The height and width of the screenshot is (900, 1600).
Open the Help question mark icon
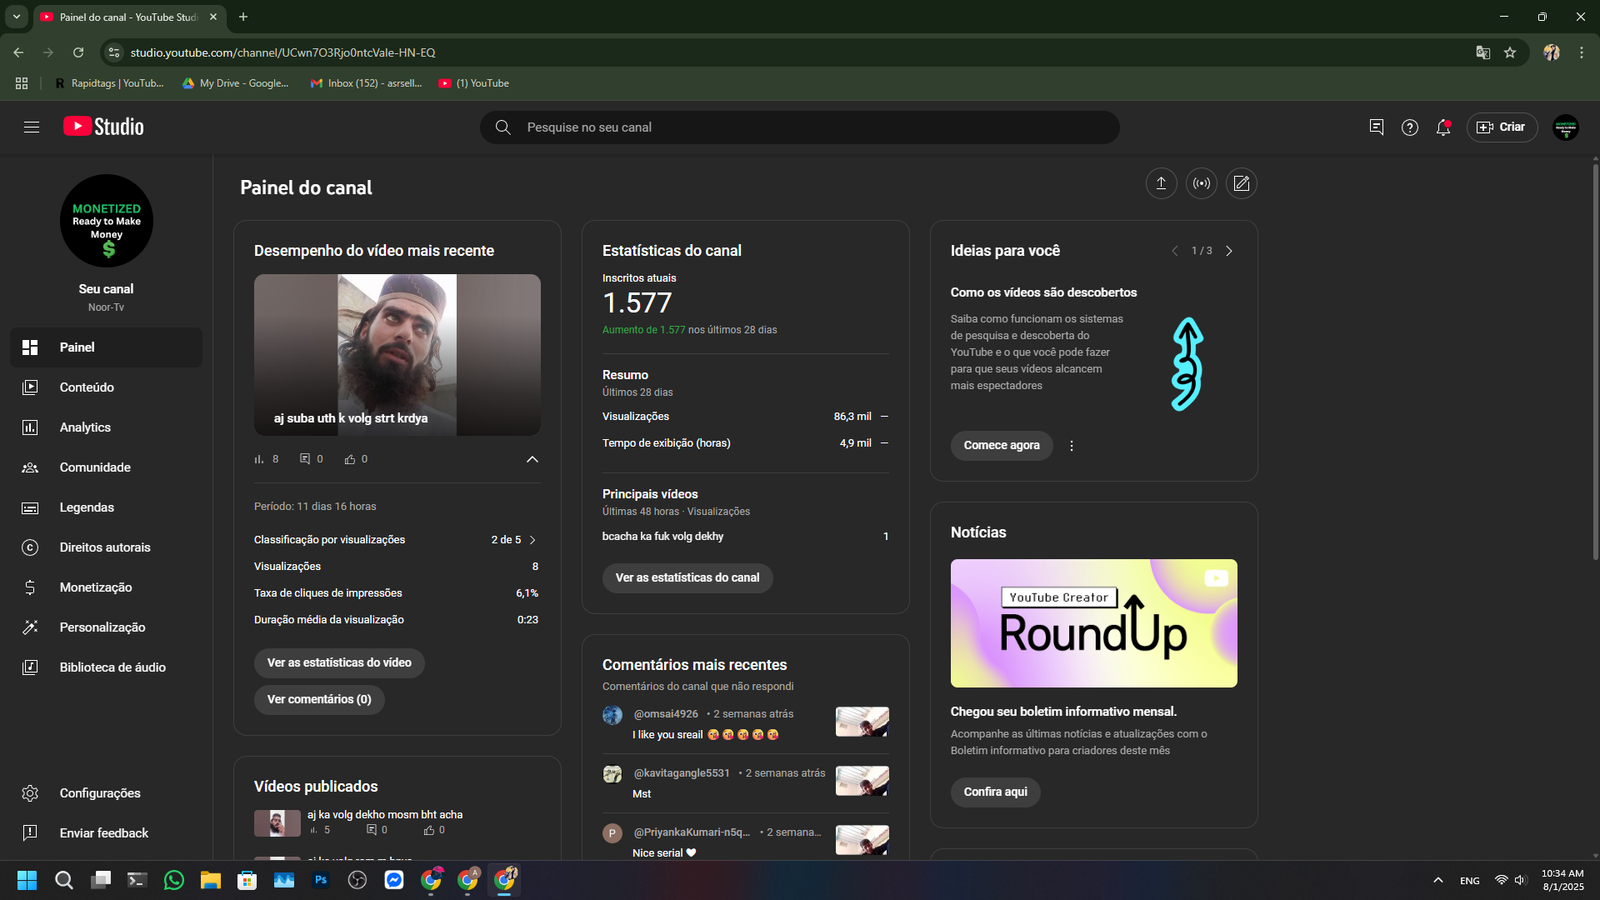pyautogui.click(x=1409, y=127)
